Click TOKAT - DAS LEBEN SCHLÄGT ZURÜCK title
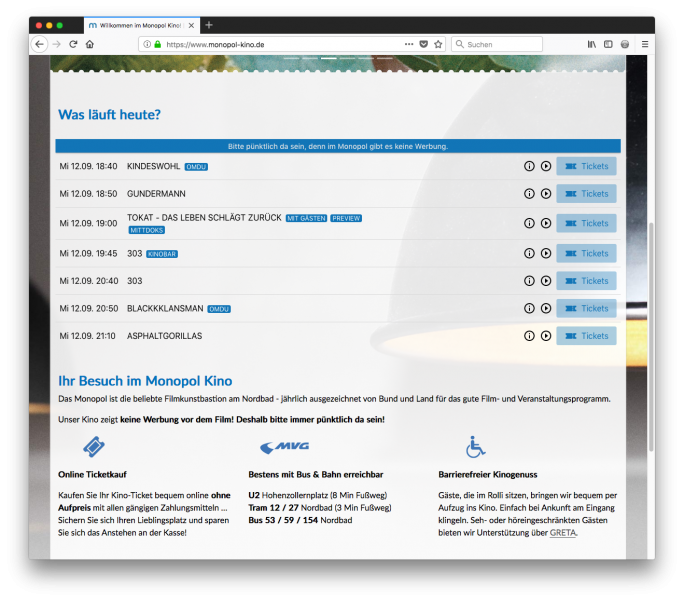This screenshot has width=684, height=600. tap(204, 218)
